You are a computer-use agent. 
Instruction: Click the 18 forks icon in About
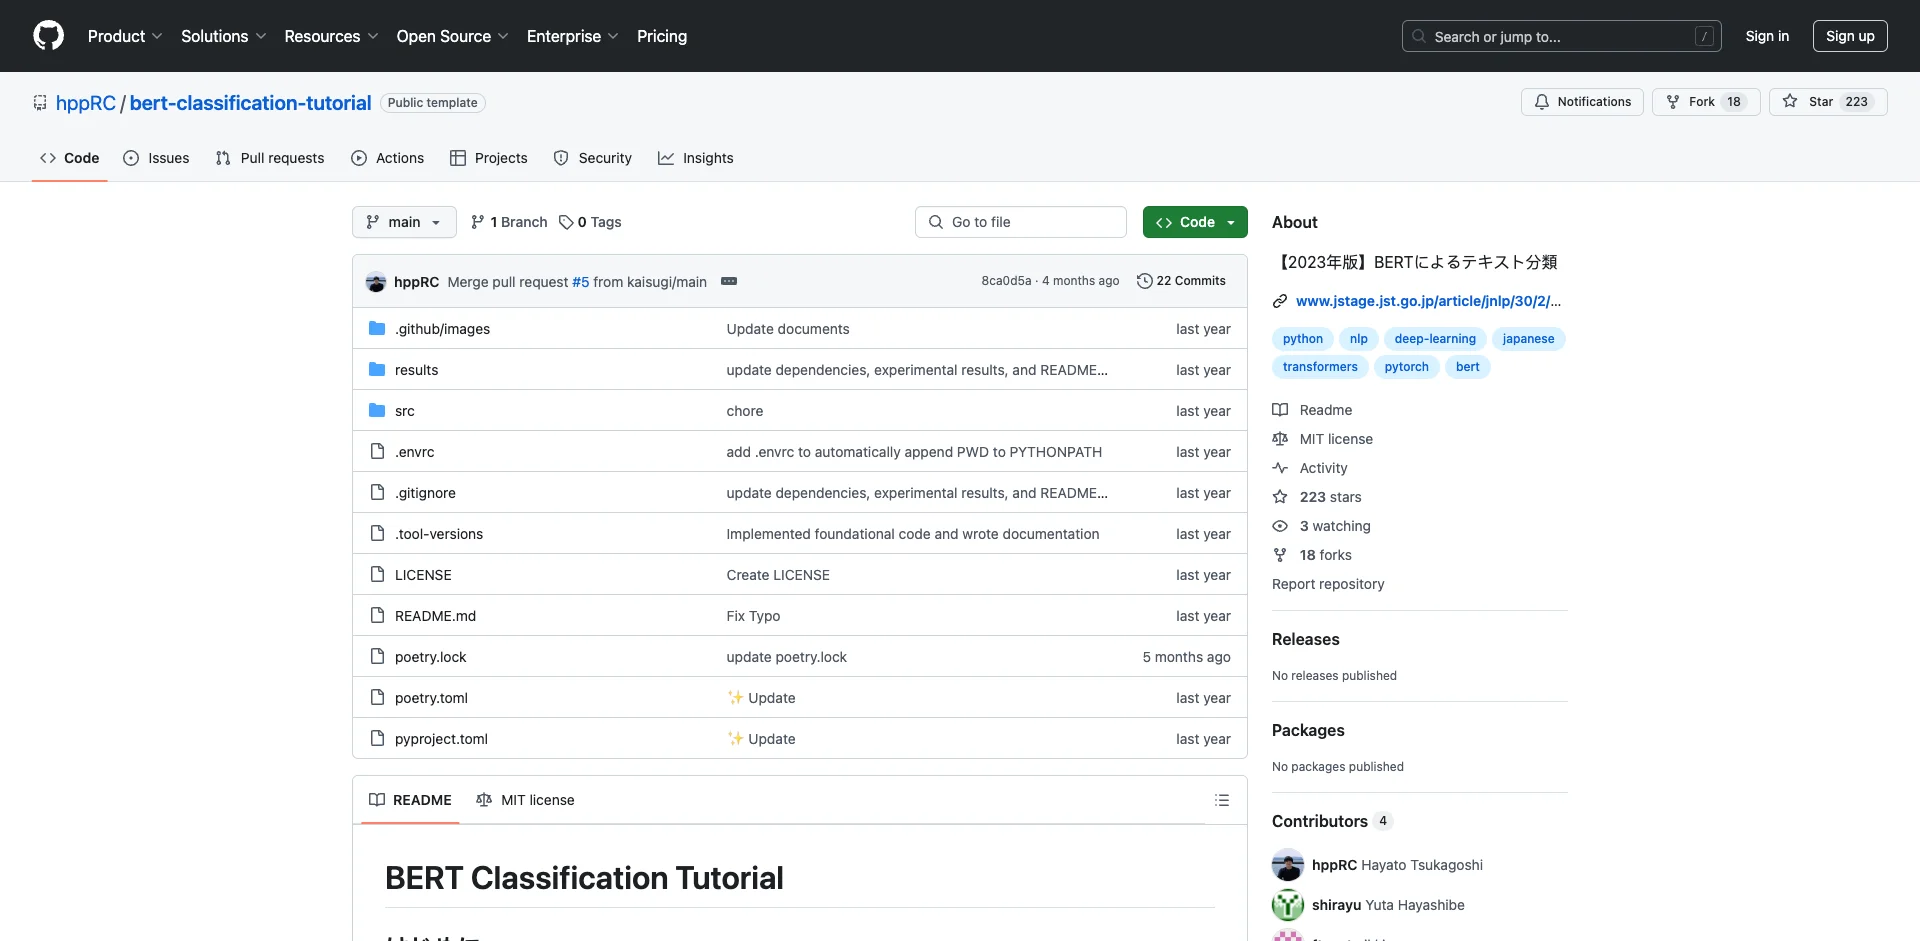point(1280,555)
